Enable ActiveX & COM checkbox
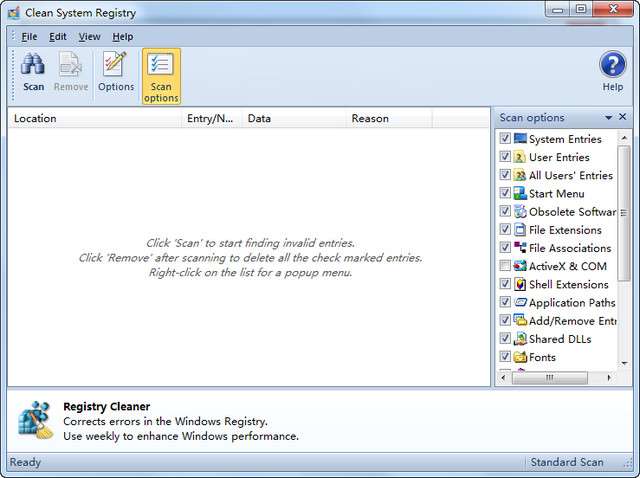Screen dimensions: 640x478 pyautogui.click(x=505, y=266)
